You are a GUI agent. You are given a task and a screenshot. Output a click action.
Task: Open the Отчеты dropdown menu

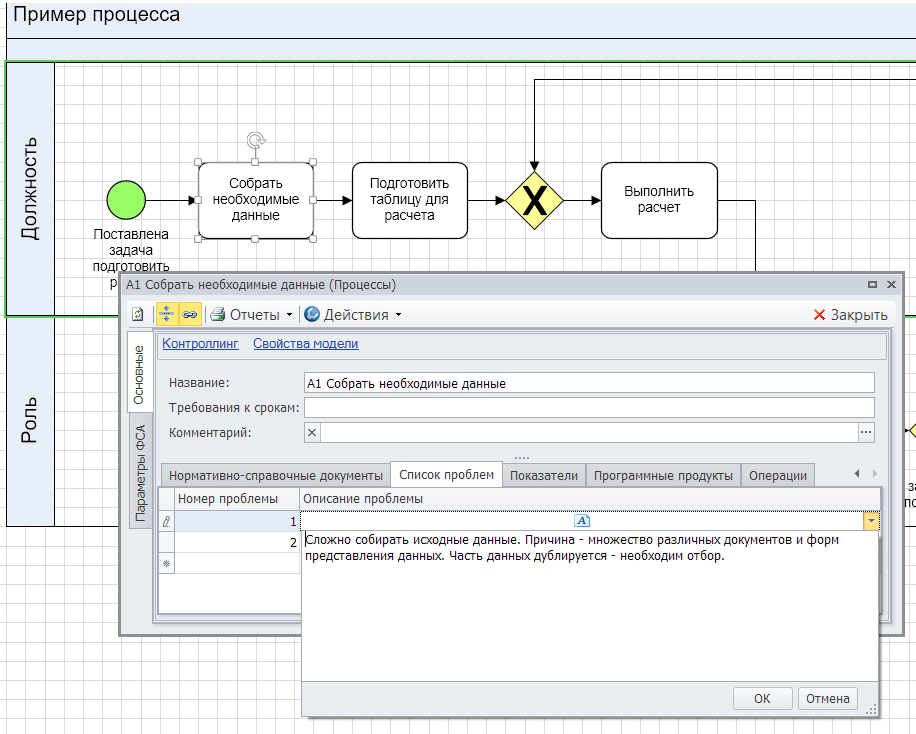(x=252, y=314)
